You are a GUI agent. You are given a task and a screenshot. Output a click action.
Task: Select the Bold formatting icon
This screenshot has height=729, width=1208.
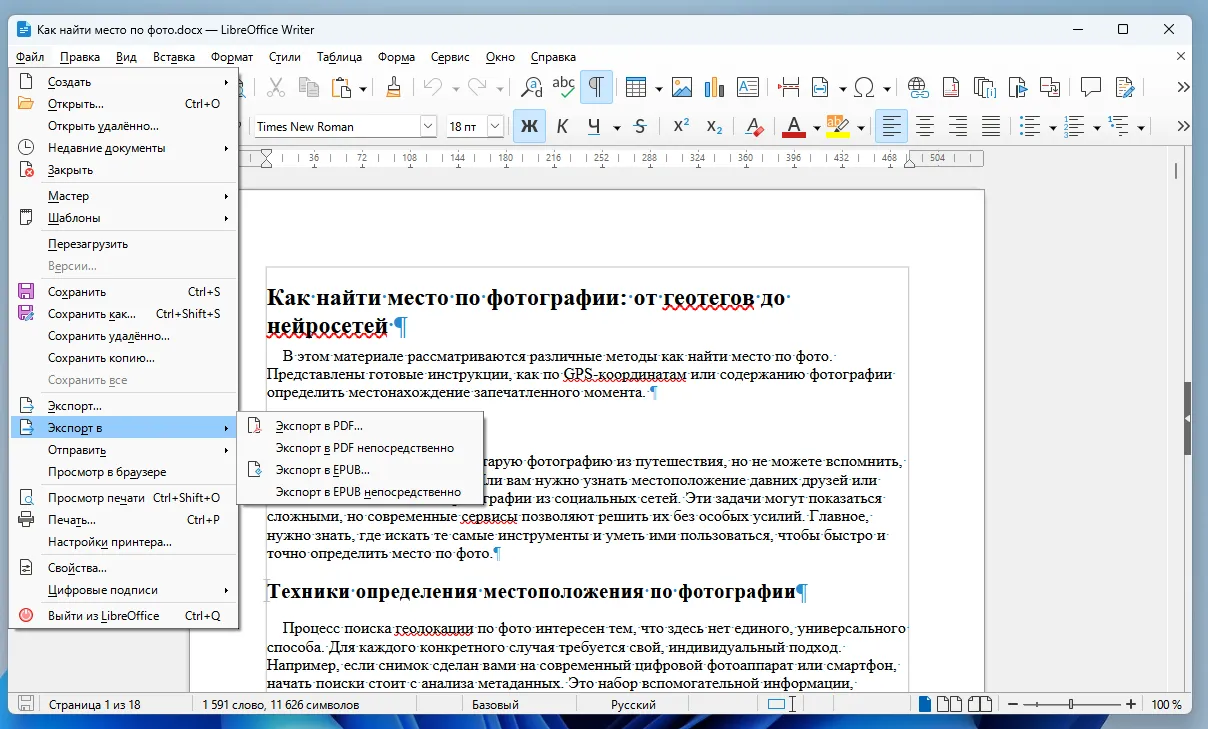[x=529, y=127]
